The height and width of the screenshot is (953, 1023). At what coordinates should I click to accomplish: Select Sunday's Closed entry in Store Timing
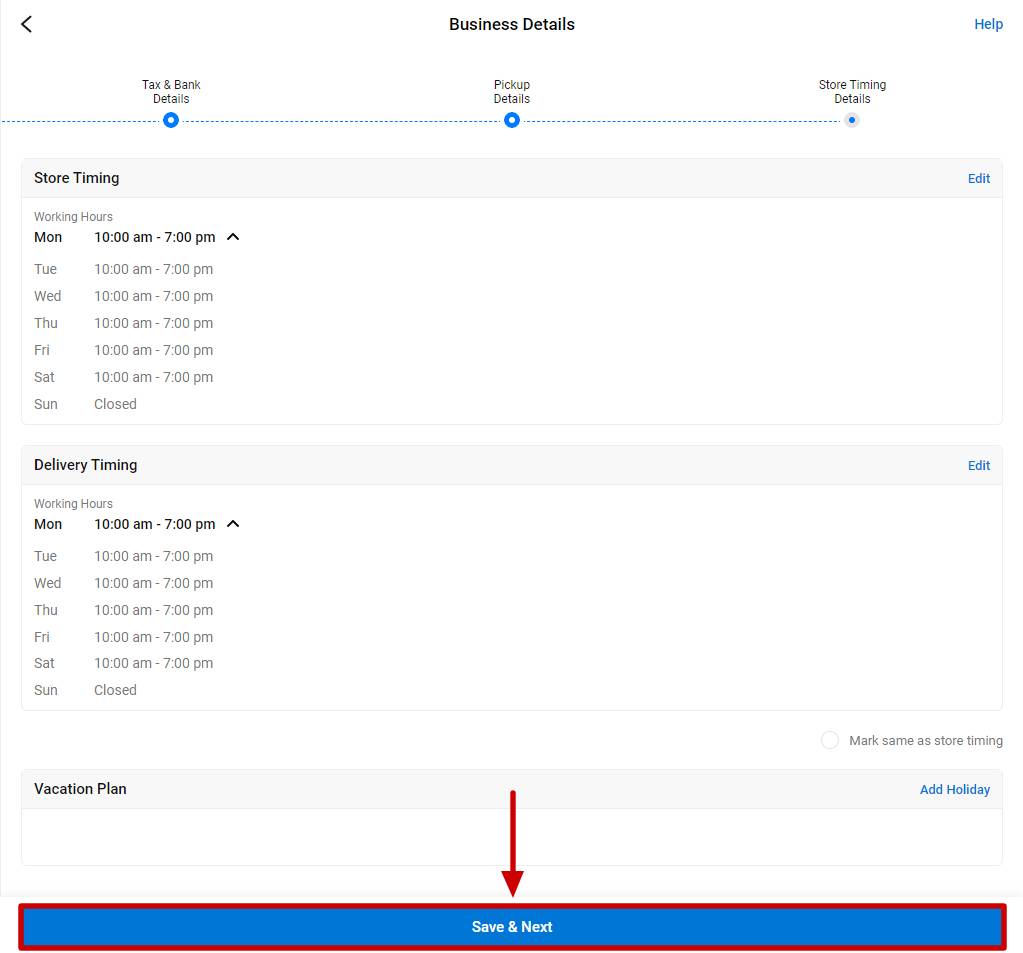(x=114, y=404)
